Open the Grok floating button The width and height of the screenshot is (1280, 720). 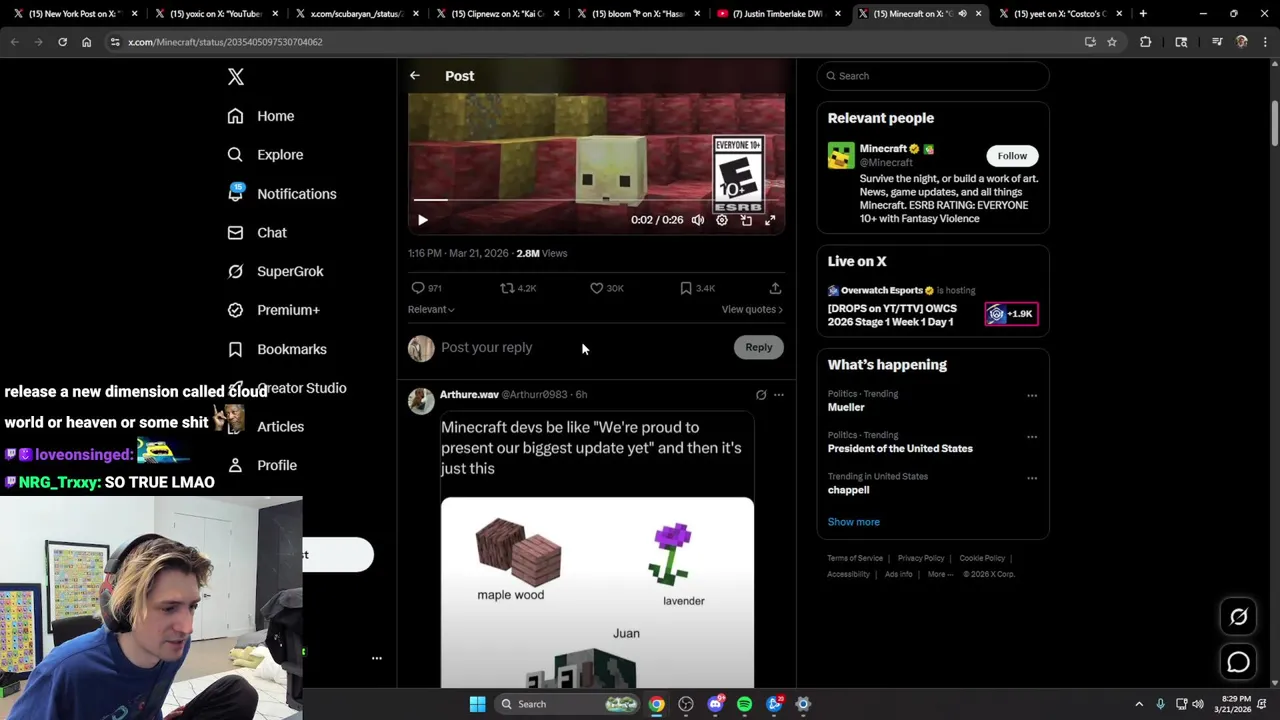(x=1239, y=617)
